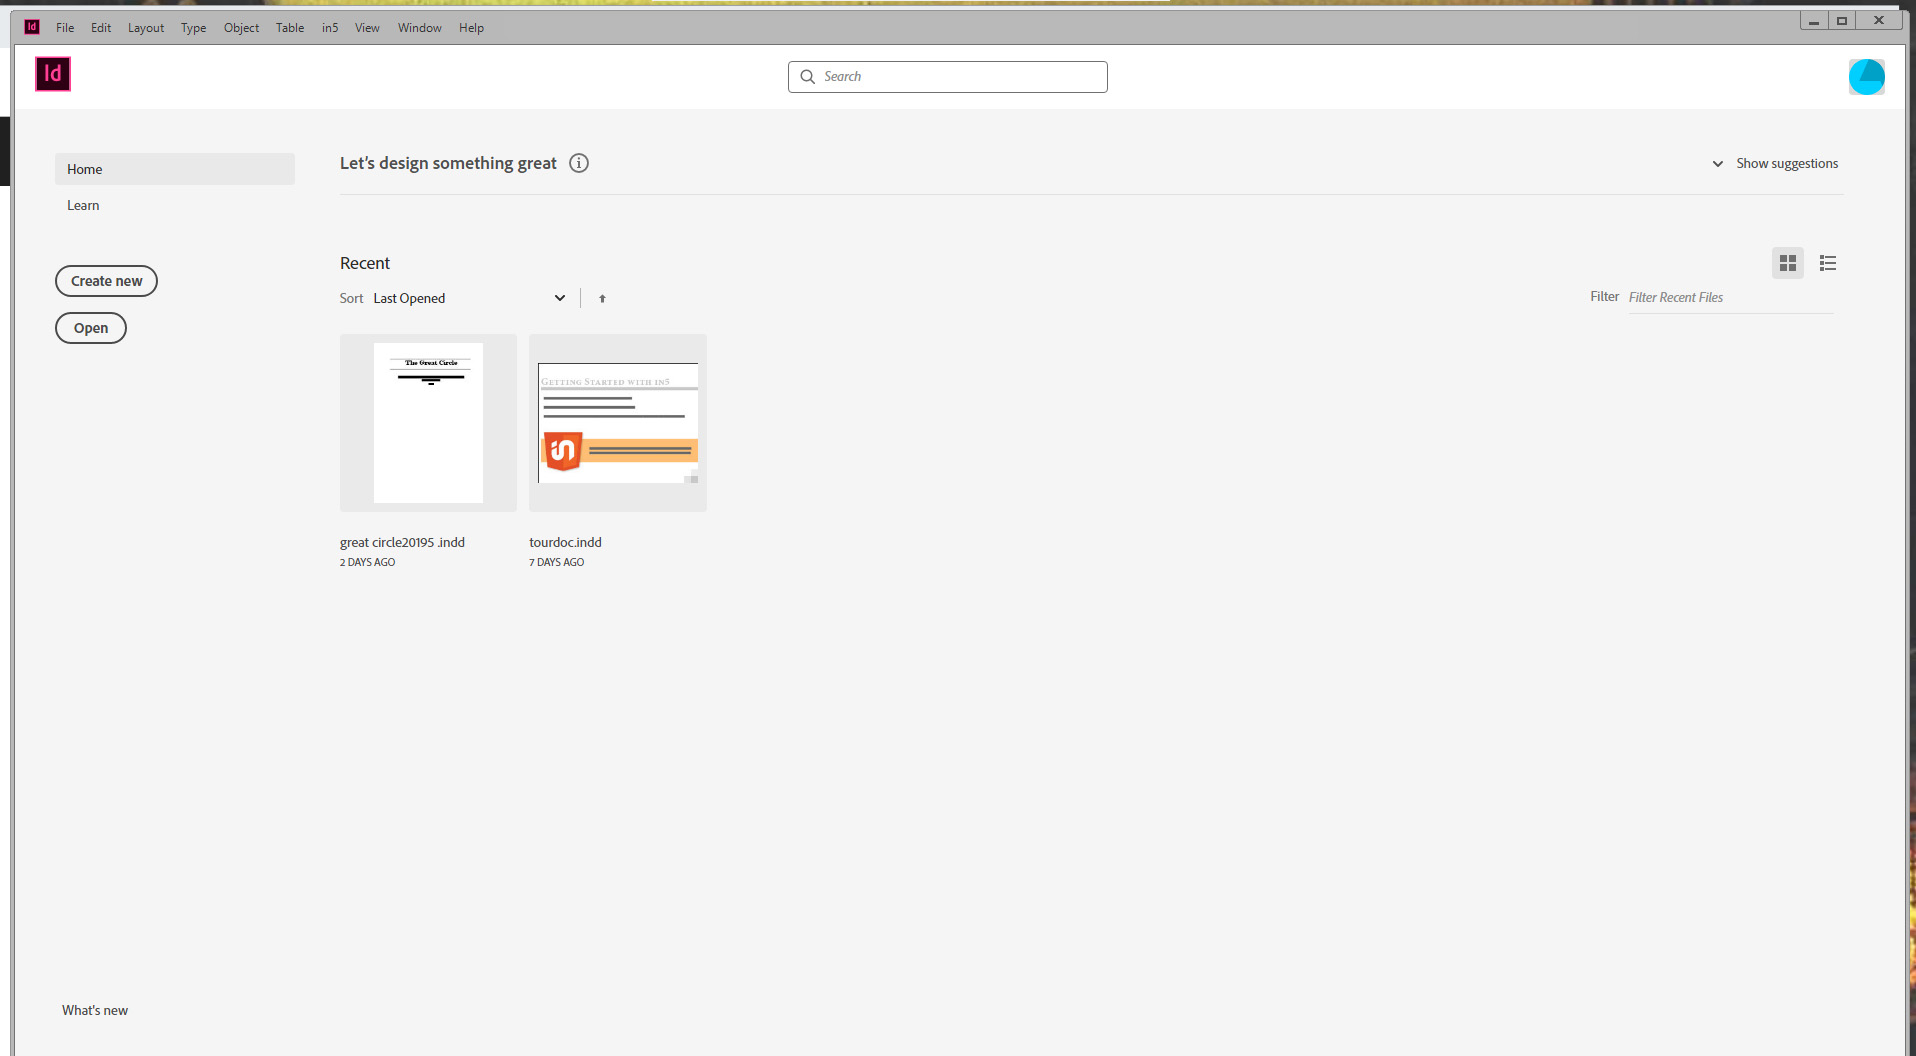Screen dimensions: 1916x1056
Task: Open the File menu
Action: [x=64, y=27]
